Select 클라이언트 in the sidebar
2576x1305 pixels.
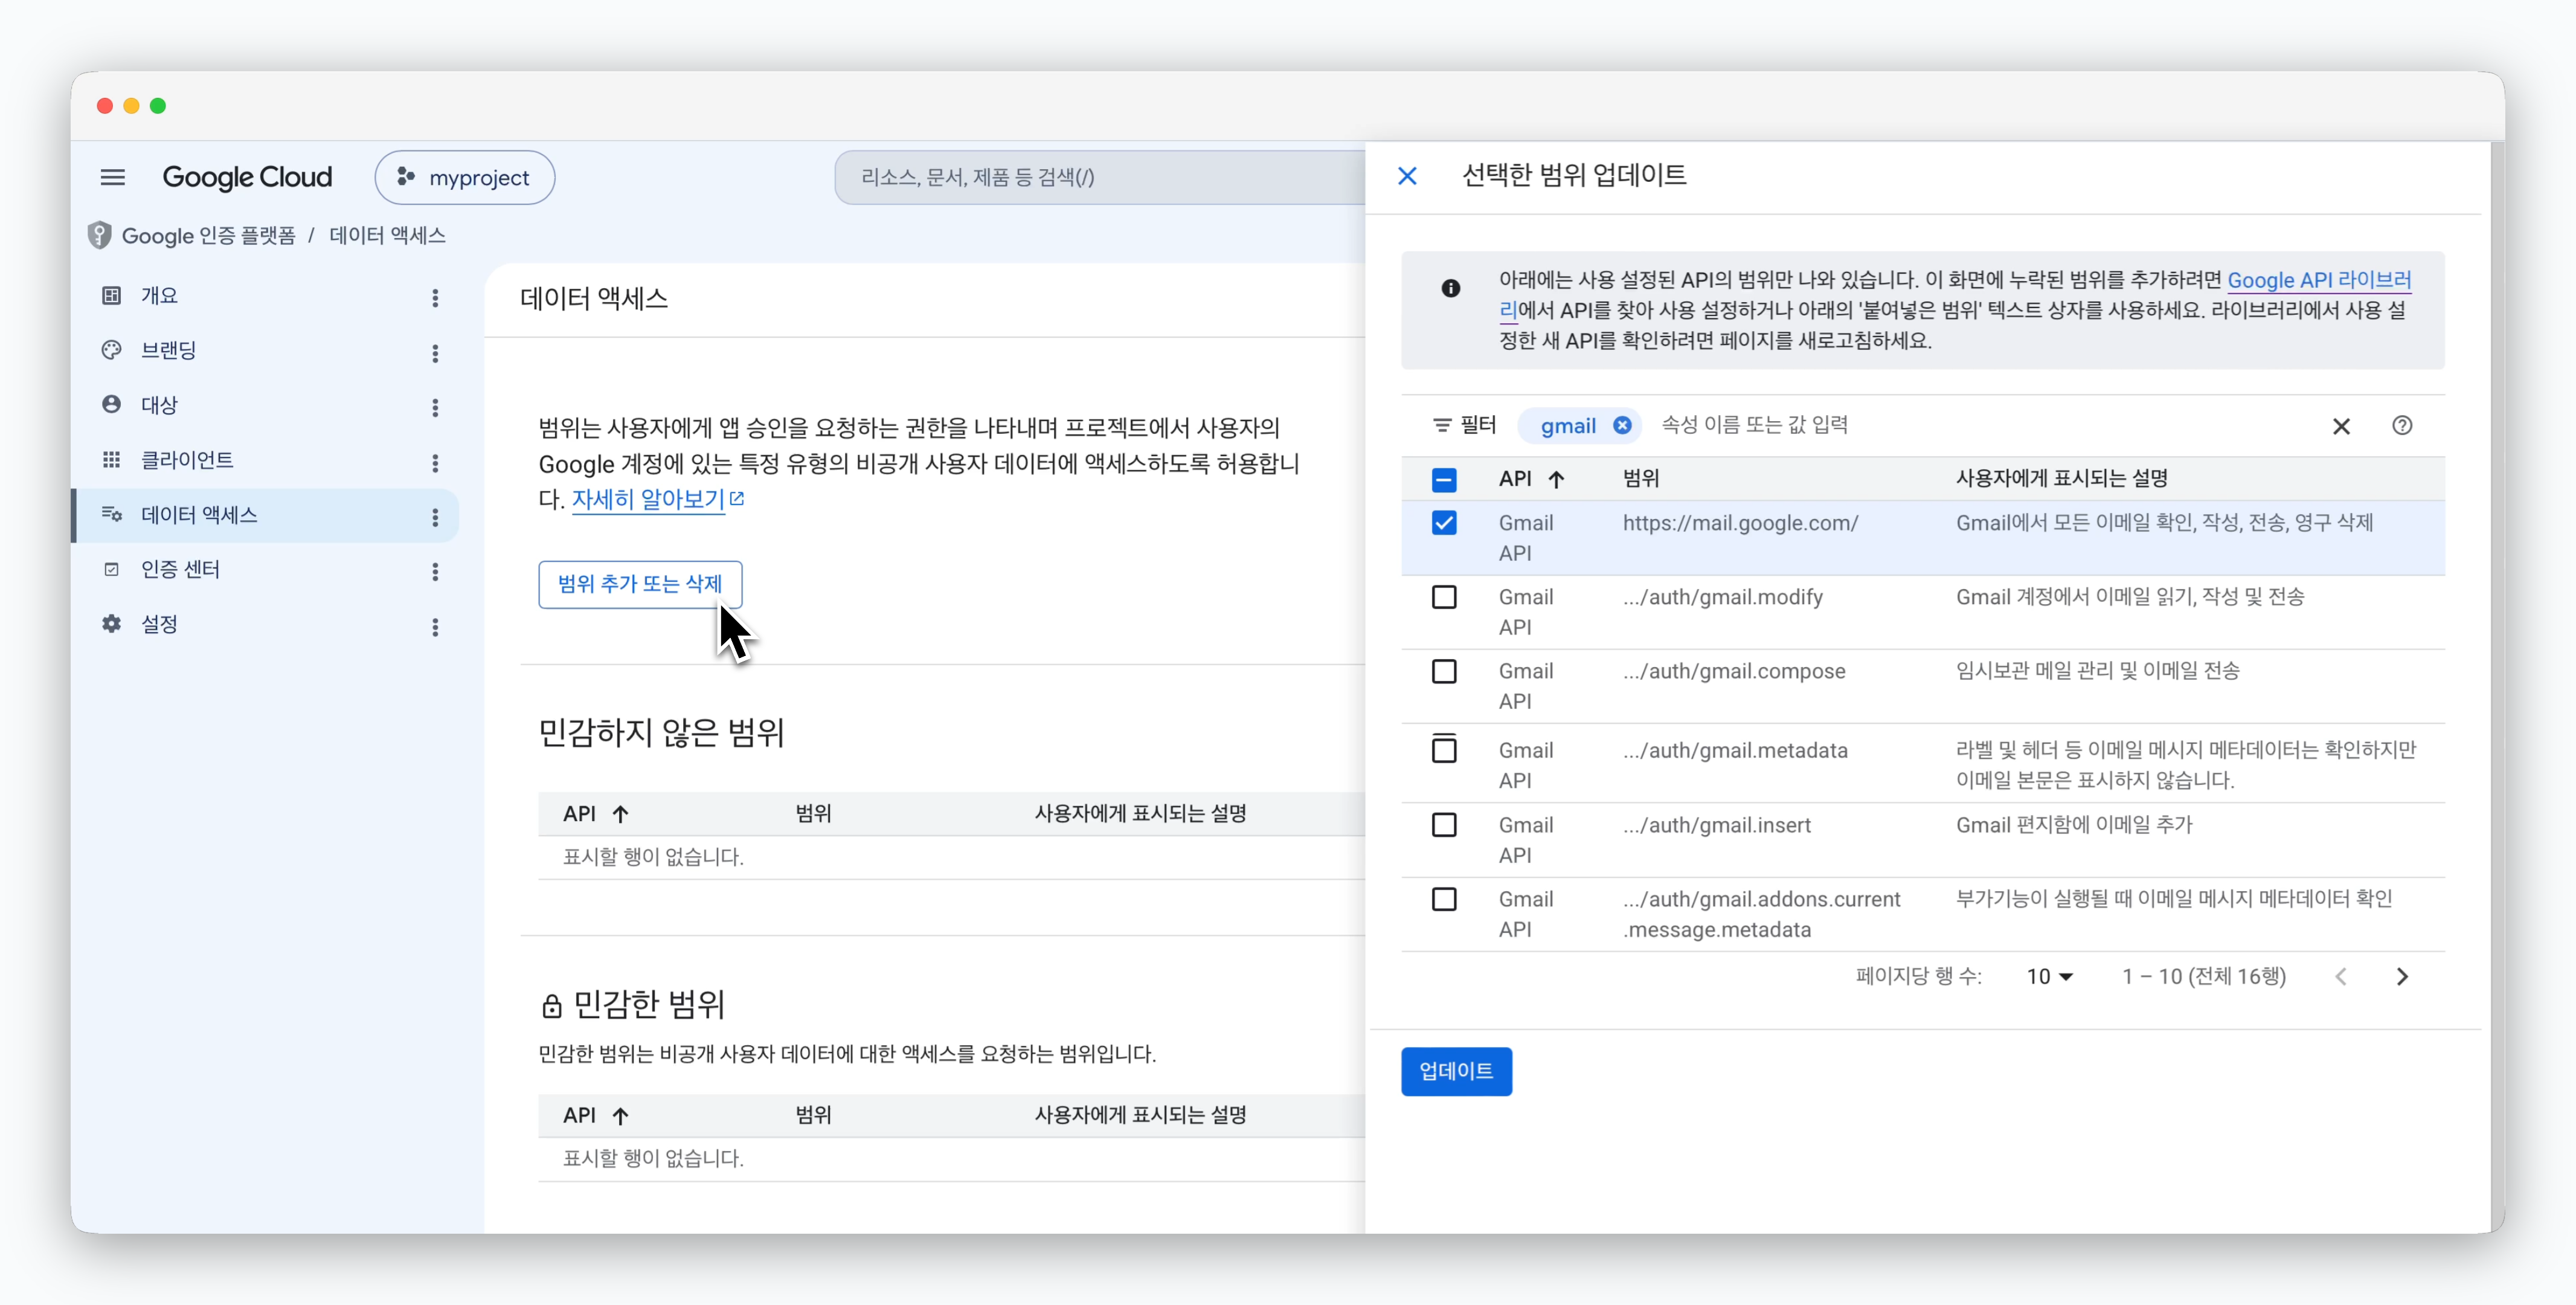tap(187, 460)
